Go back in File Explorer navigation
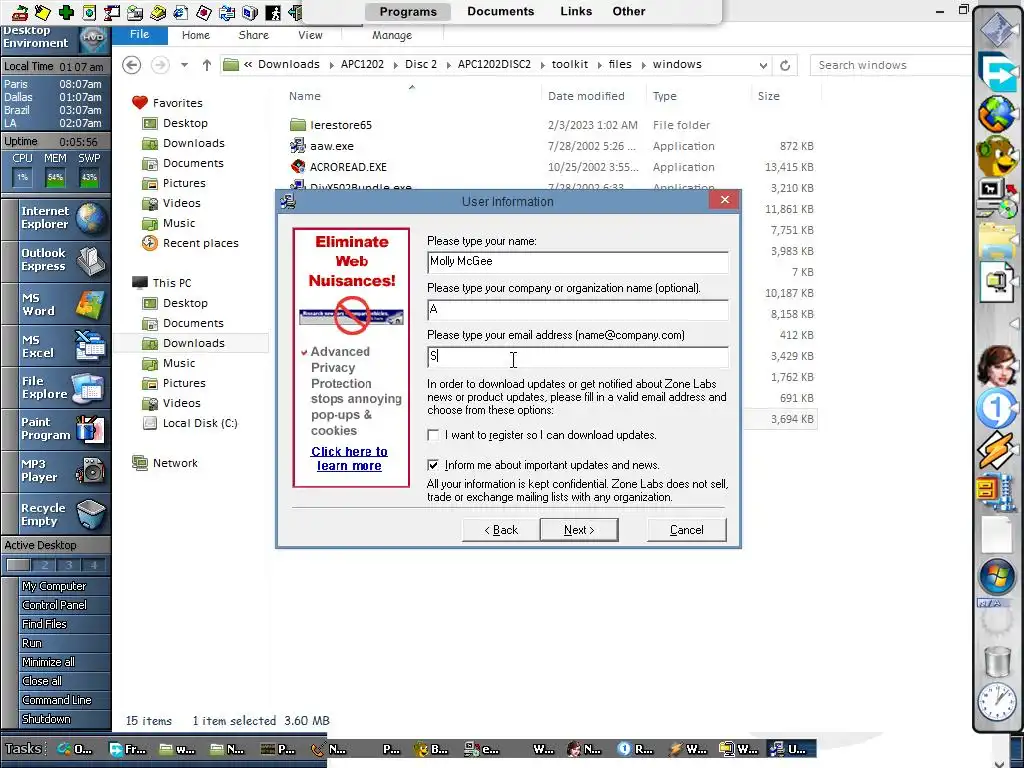Viewport: 1024px width, 768px height. pyautogui.click(x=132, y=65)
